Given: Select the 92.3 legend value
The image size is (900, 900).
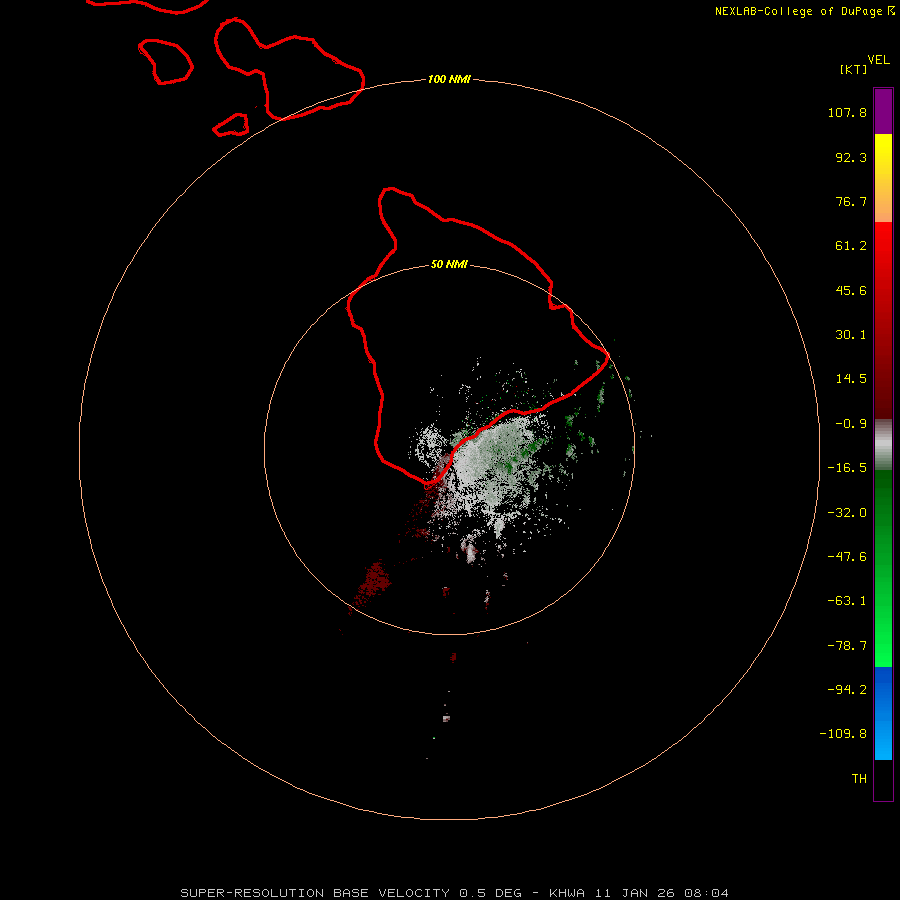Looking at the screenshot, I should point(851,157).
